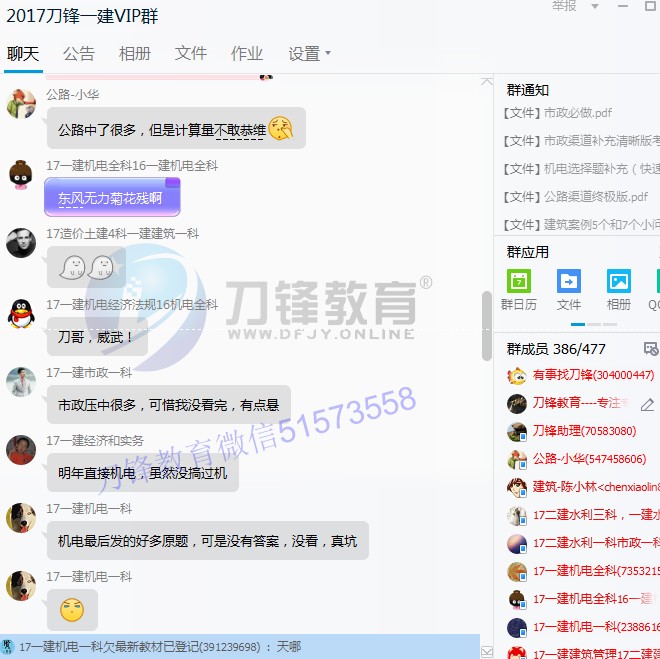Open the 作业 tab
The width and height of the screenshot is (660, 659).
(x=247, y=54)
